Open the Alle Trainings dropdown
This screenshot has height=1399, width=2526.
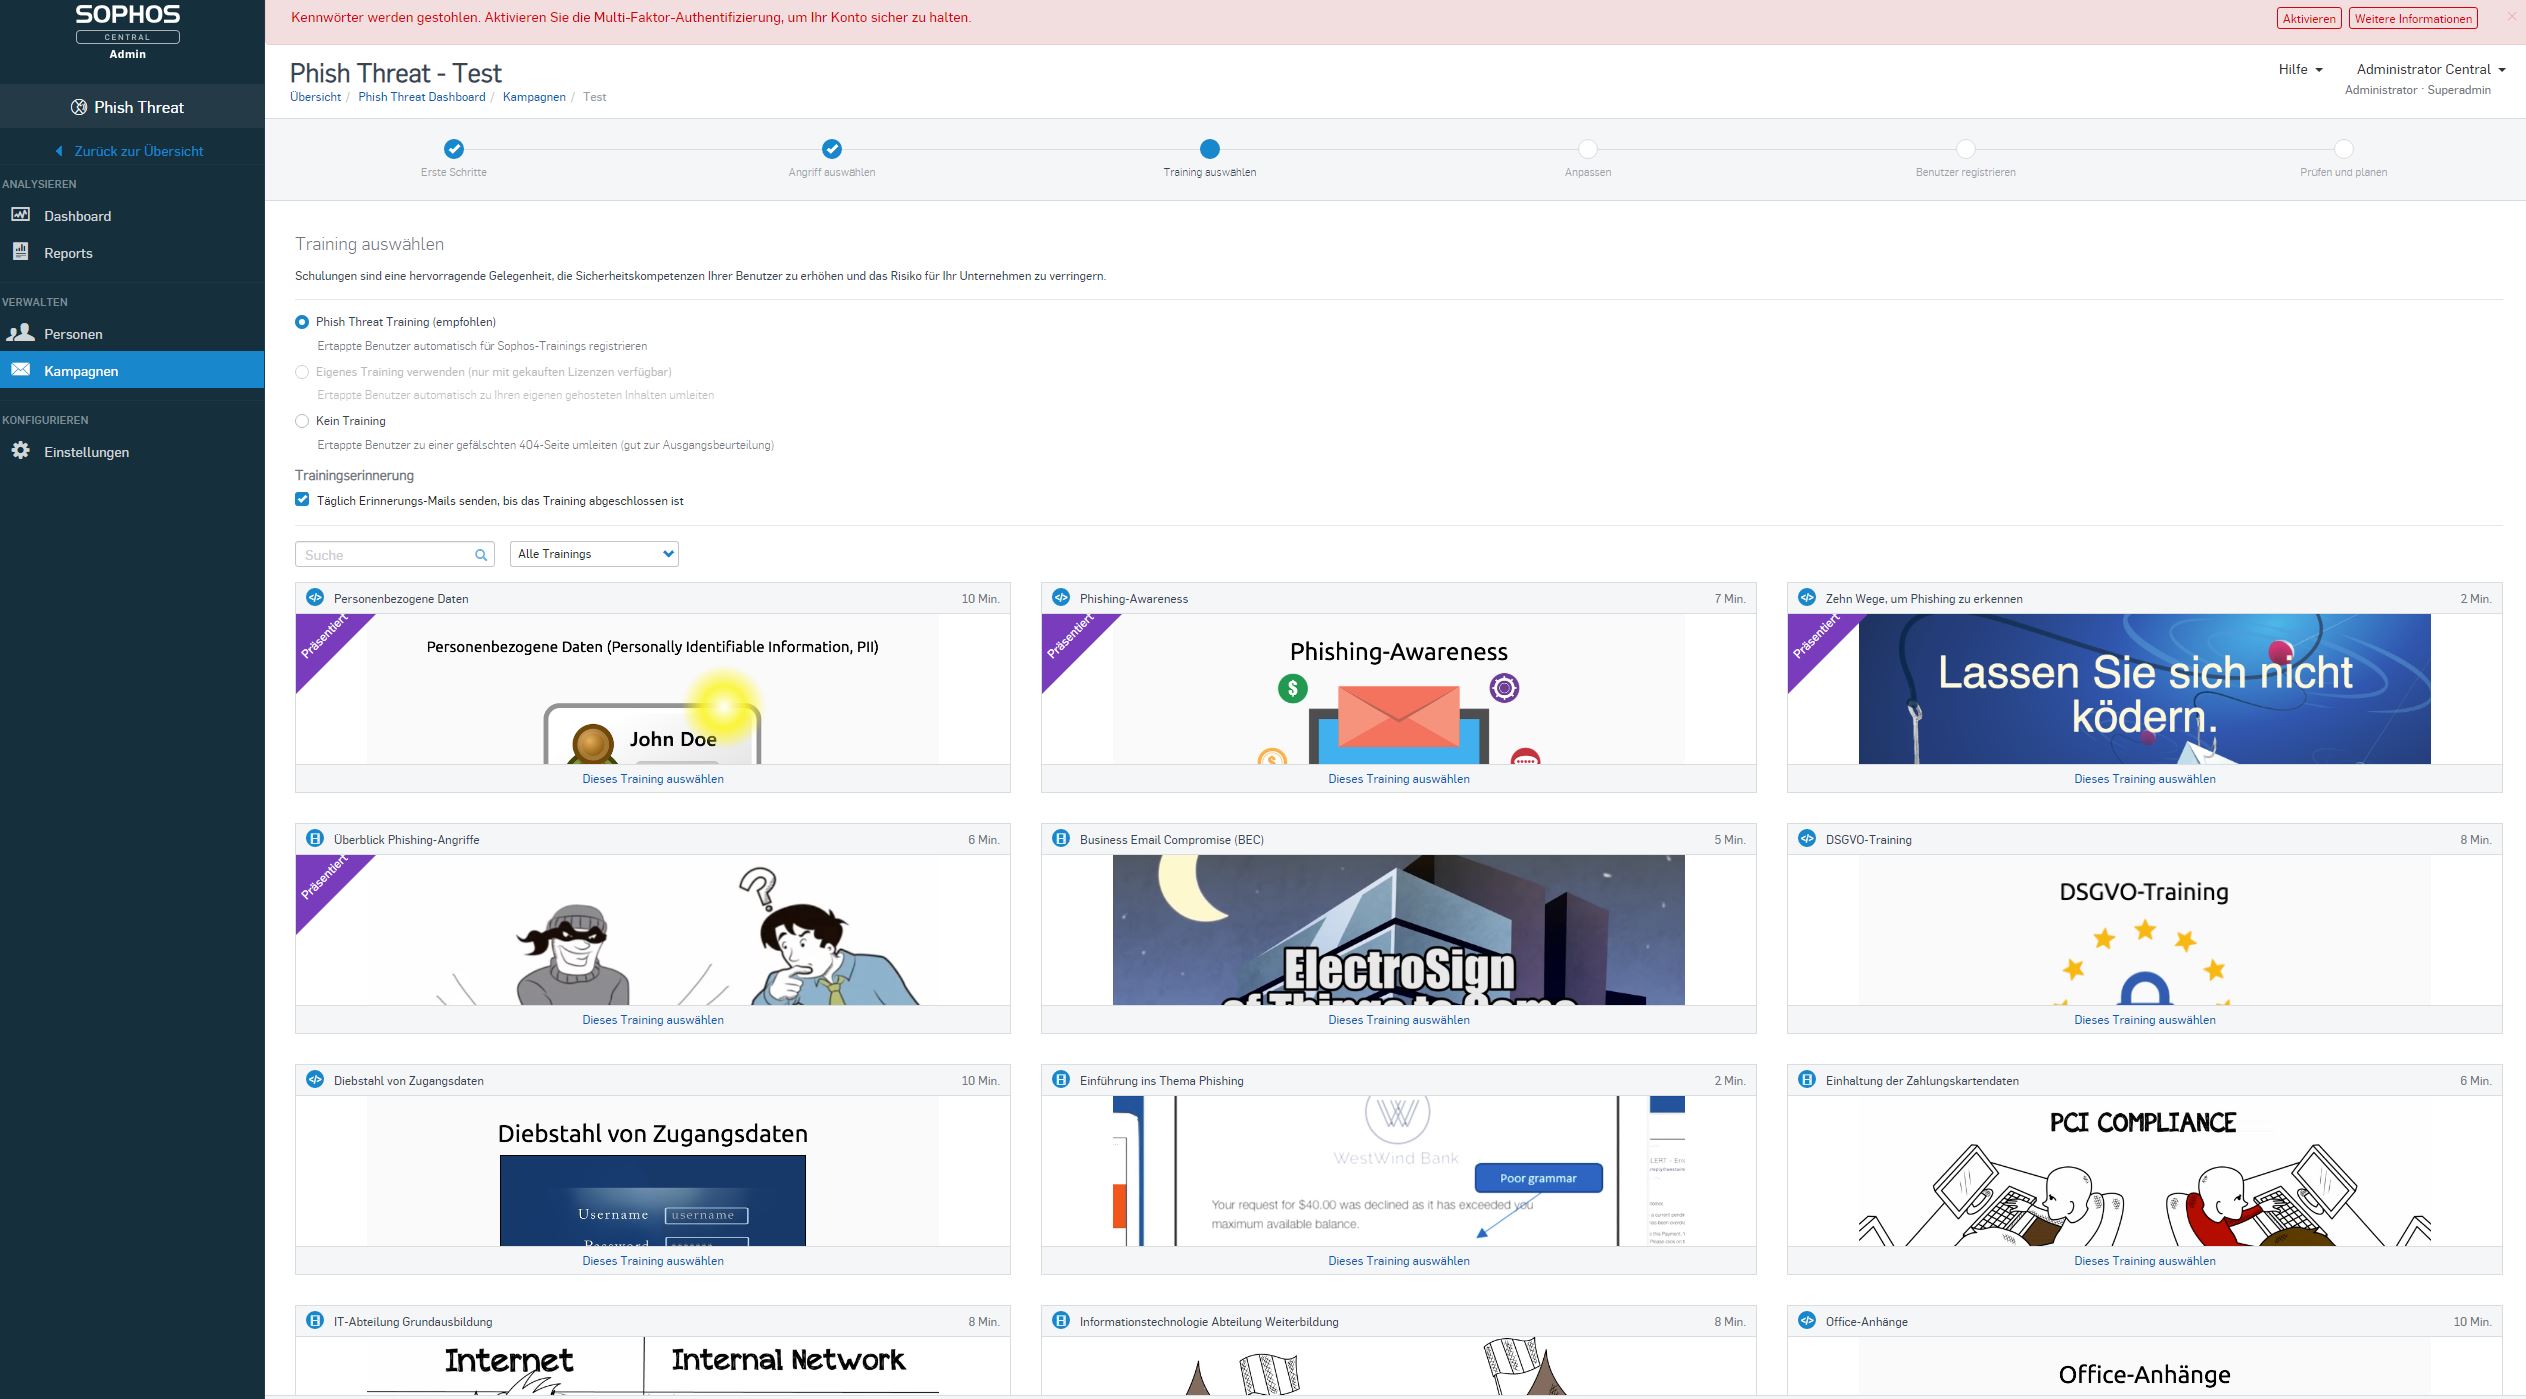[594, 554]
